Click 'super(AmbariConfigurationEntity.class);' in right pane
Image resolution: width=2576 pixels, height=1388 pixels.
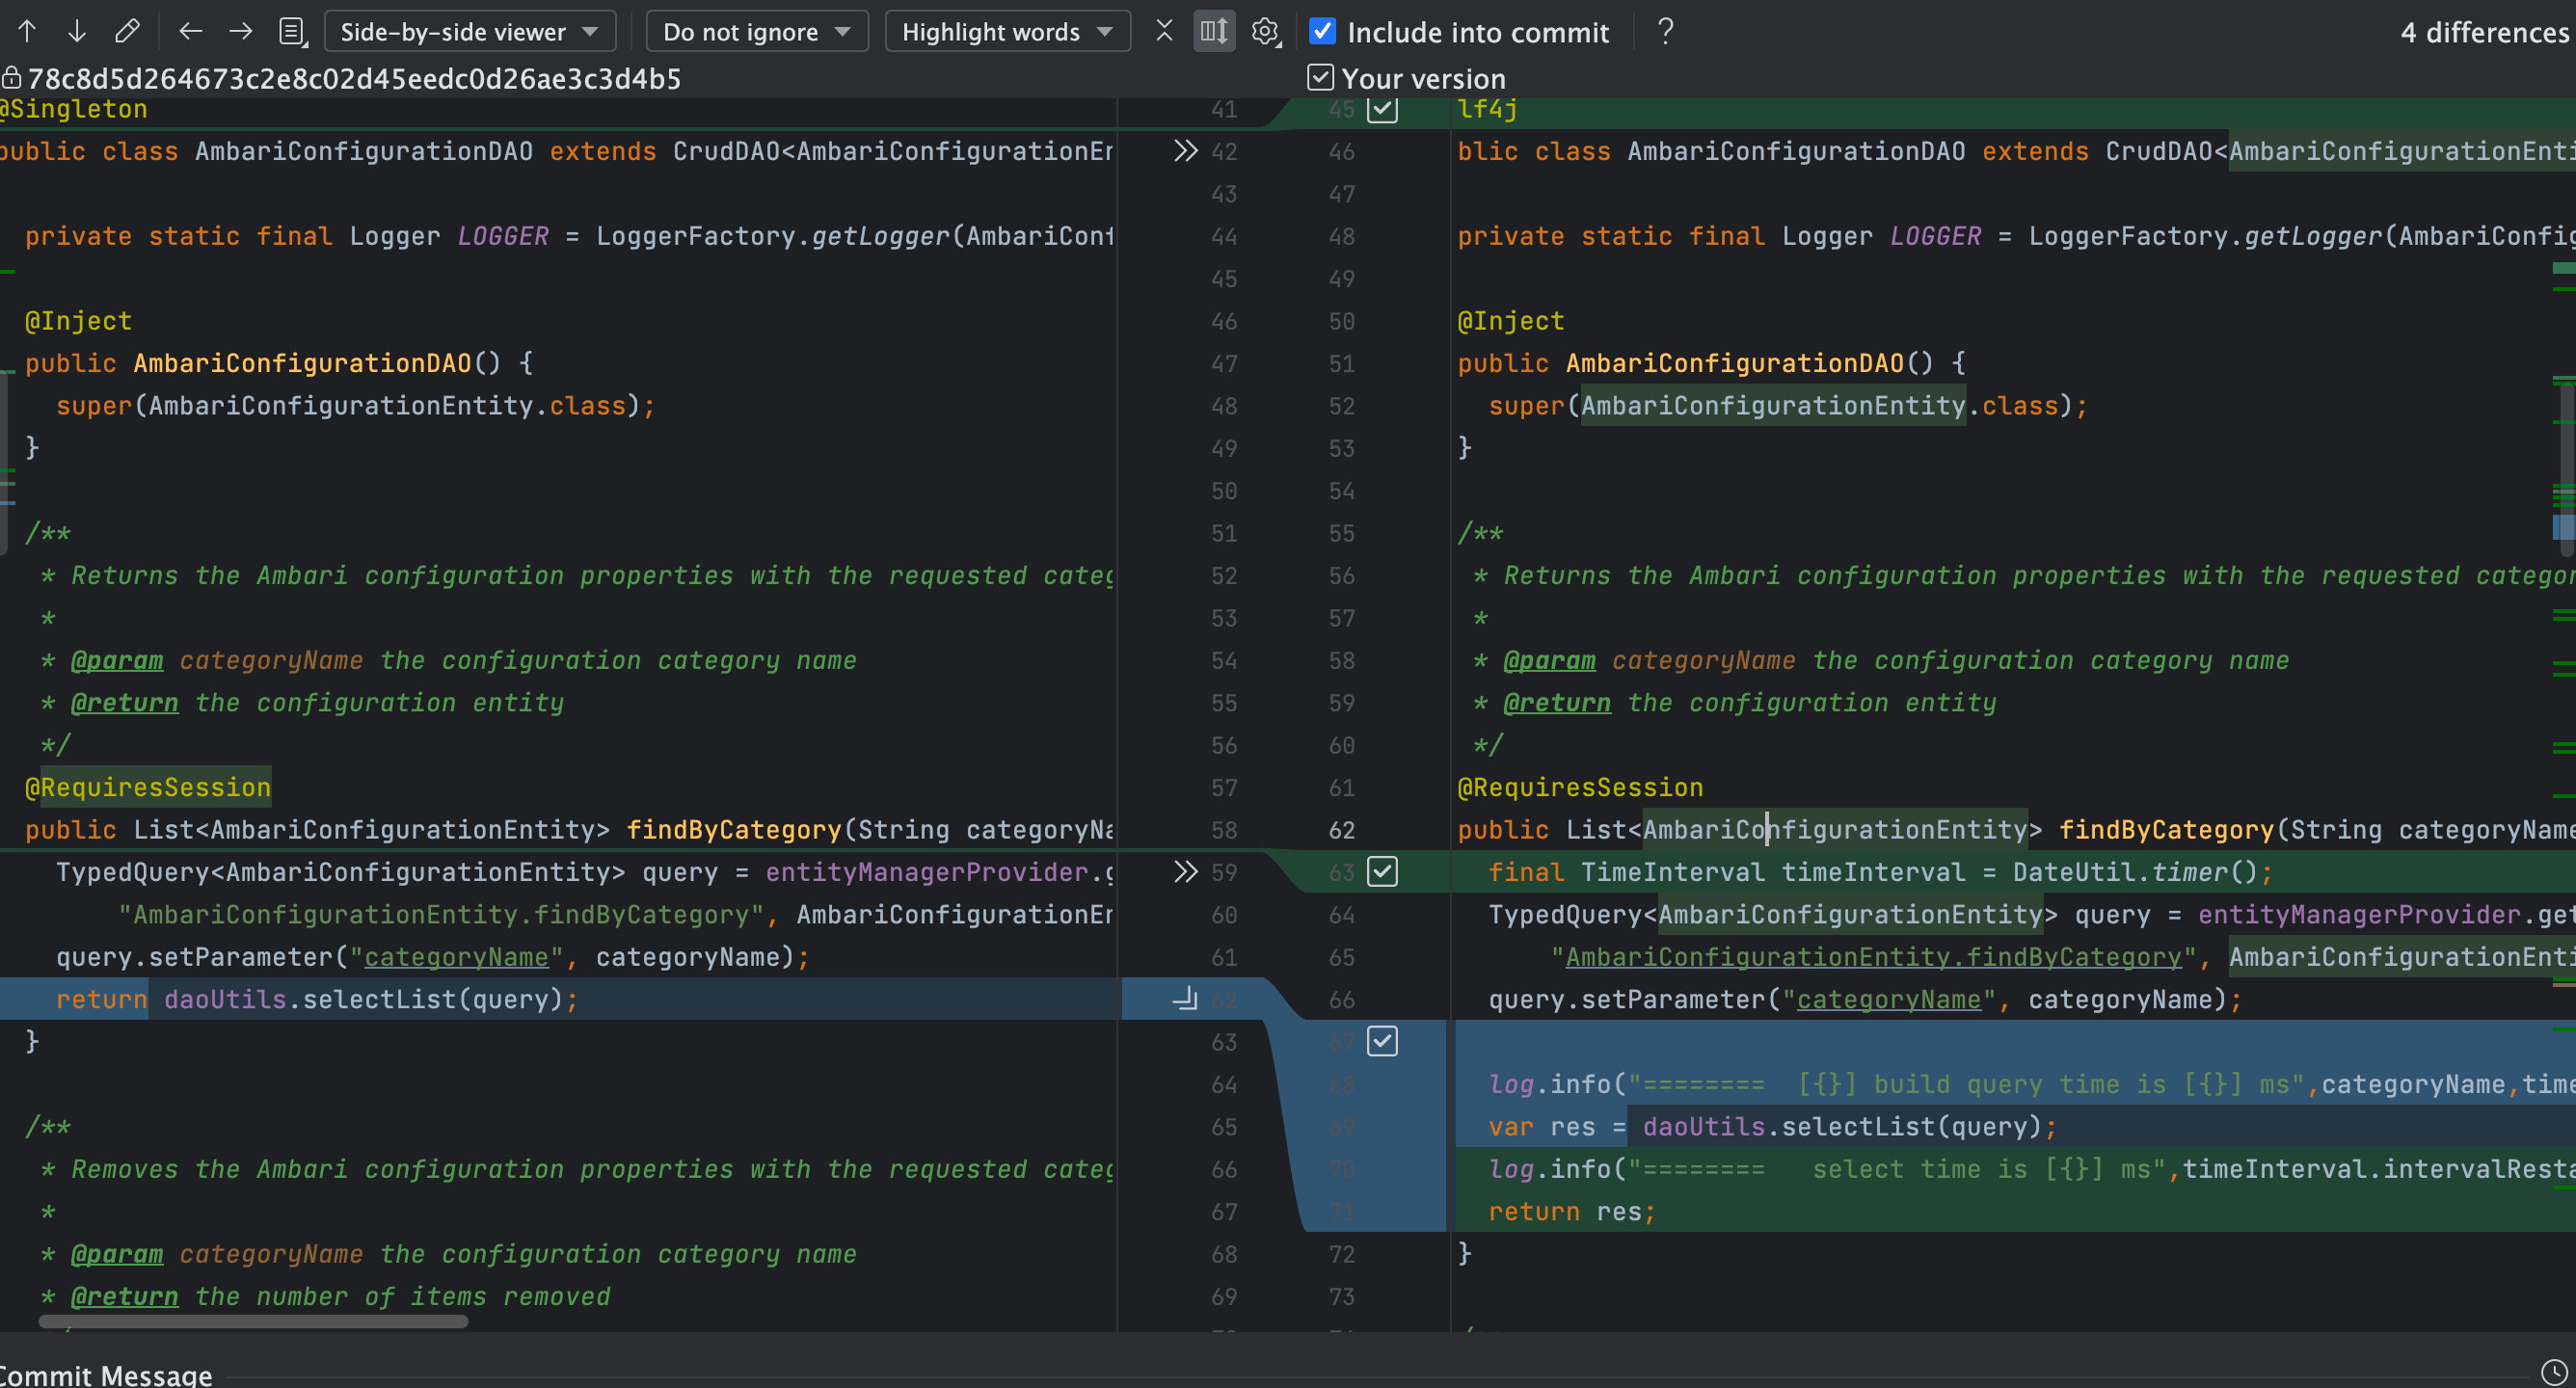(x=1788, y=405)
